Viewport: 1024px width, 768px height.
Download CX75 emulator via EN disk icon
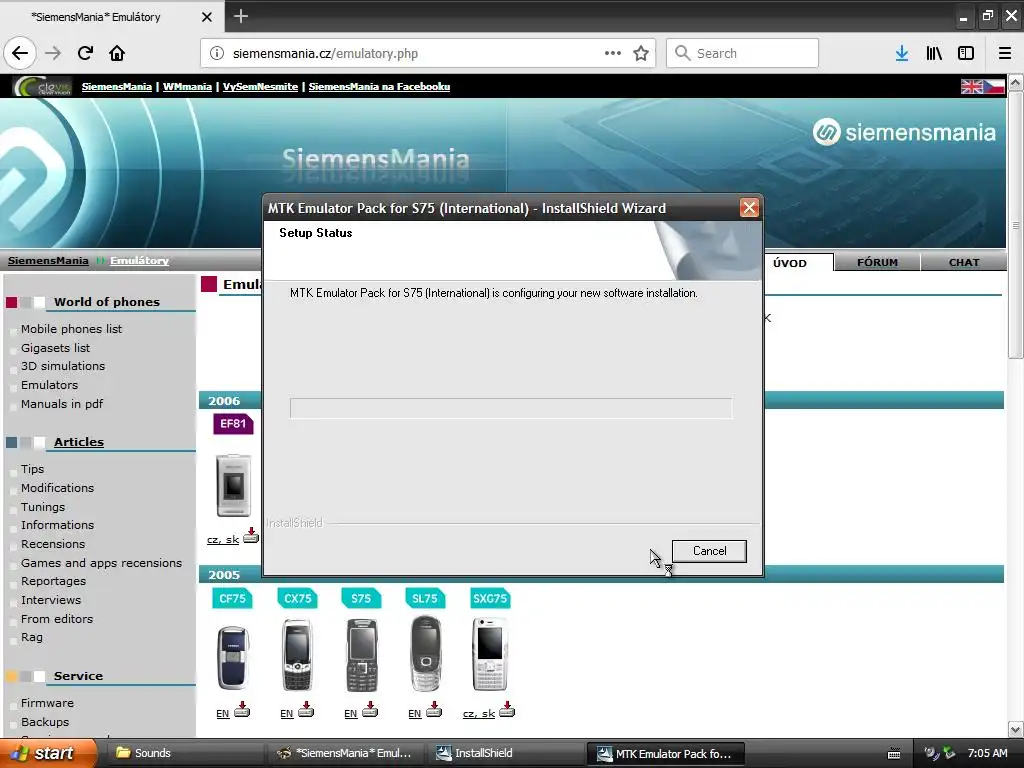click(306, 710)
